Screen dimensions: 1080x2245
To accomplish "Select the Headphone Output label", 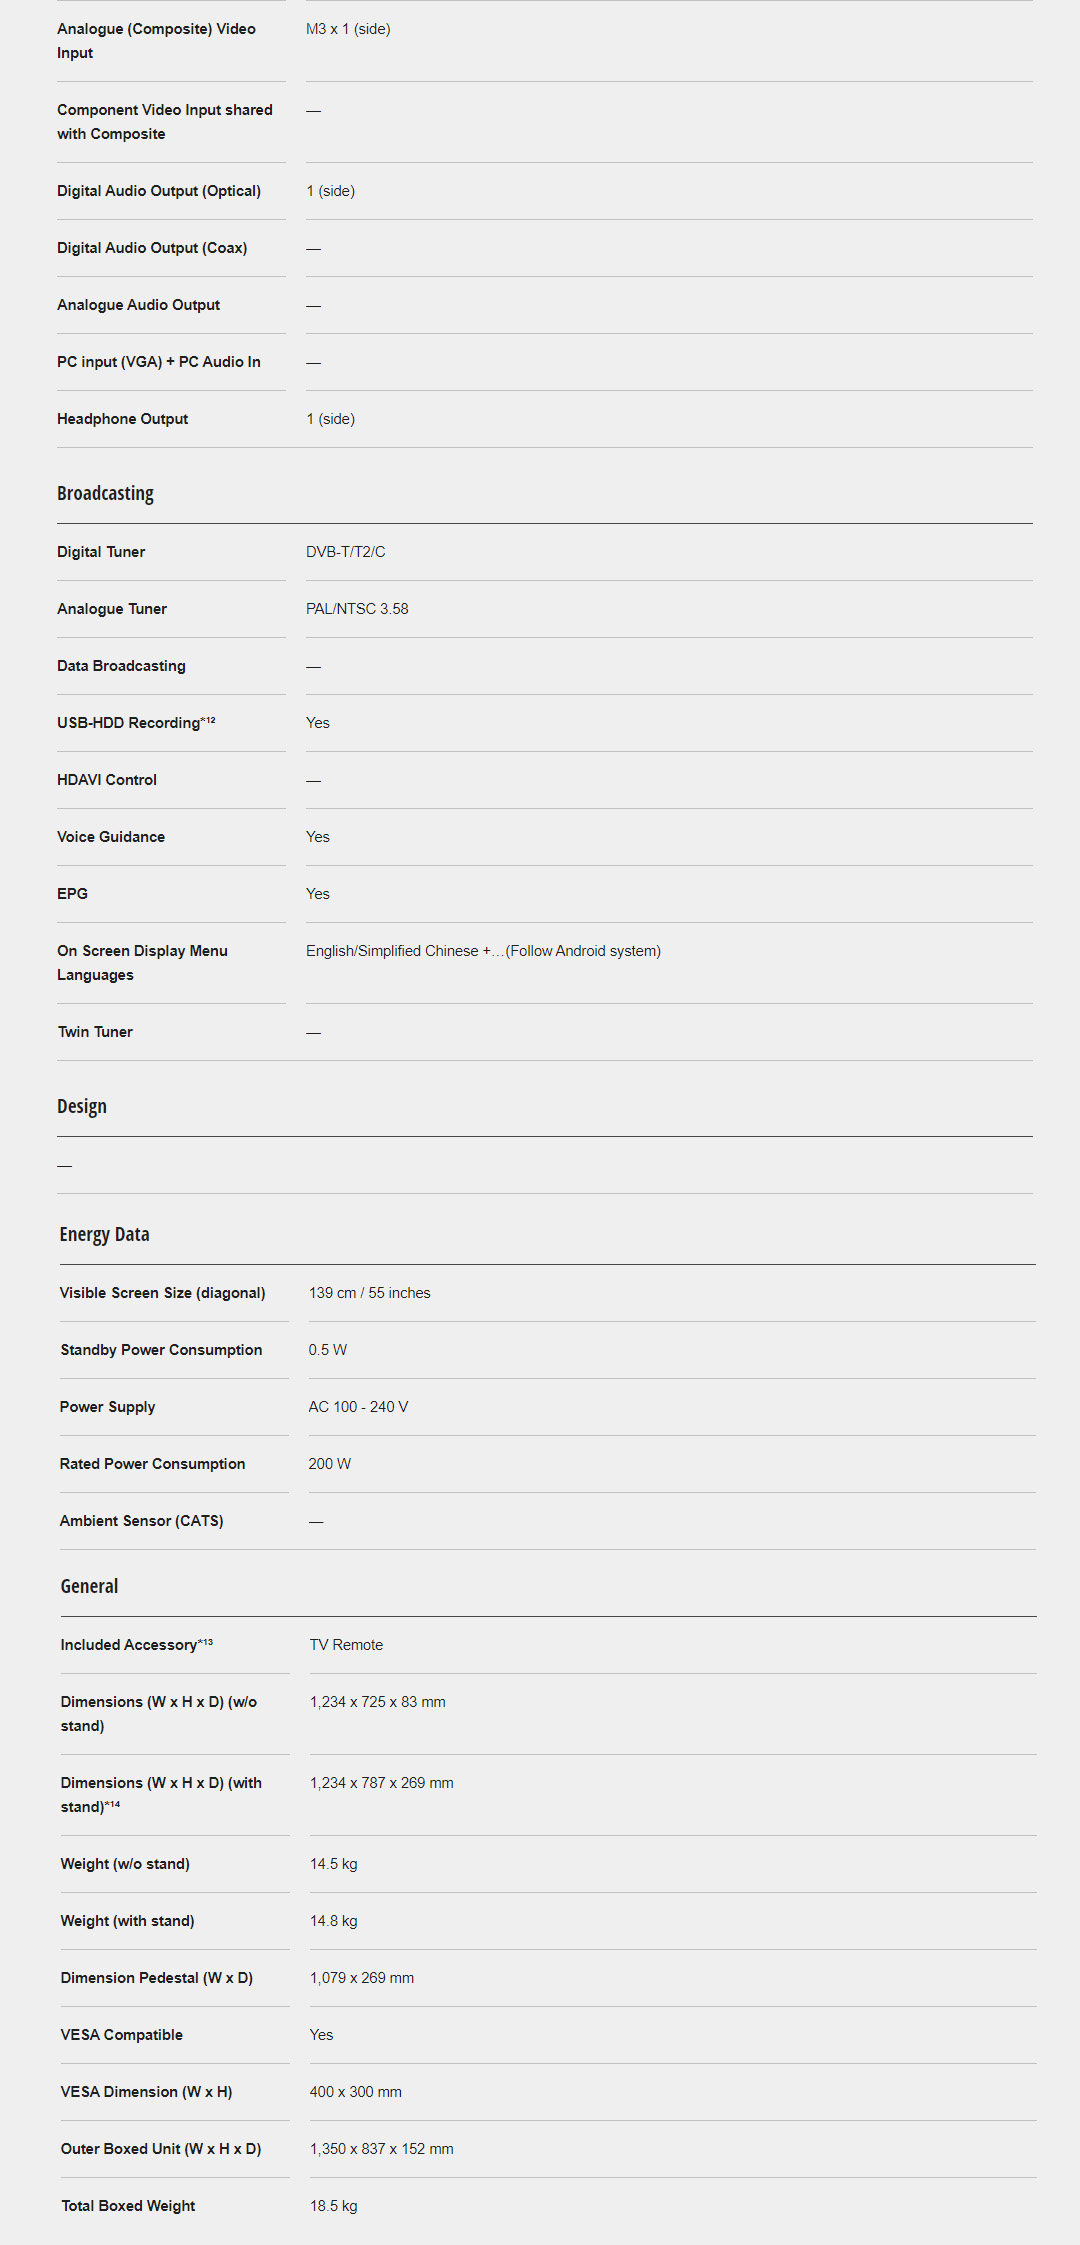I will 122,419.
